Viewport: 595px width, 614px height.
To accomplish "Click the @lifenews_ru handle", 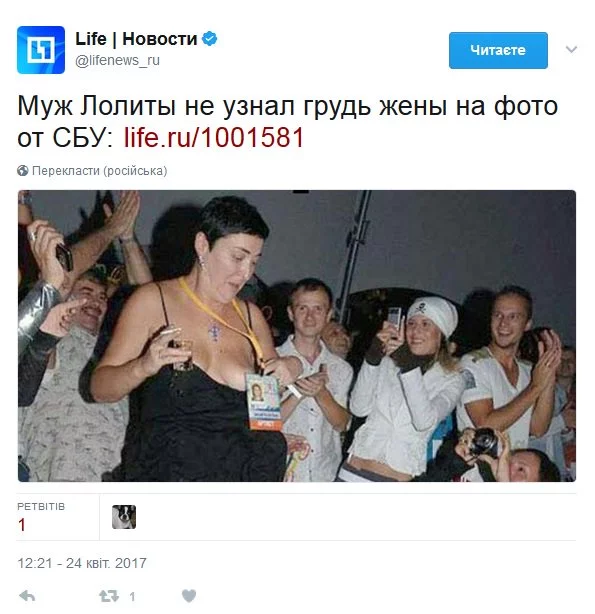I will tap(117, 60).
